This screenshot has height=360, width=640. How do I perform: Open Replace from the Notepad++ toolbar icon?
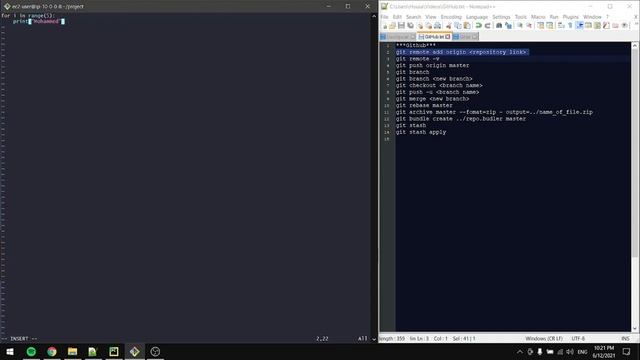tap(508, 26)
